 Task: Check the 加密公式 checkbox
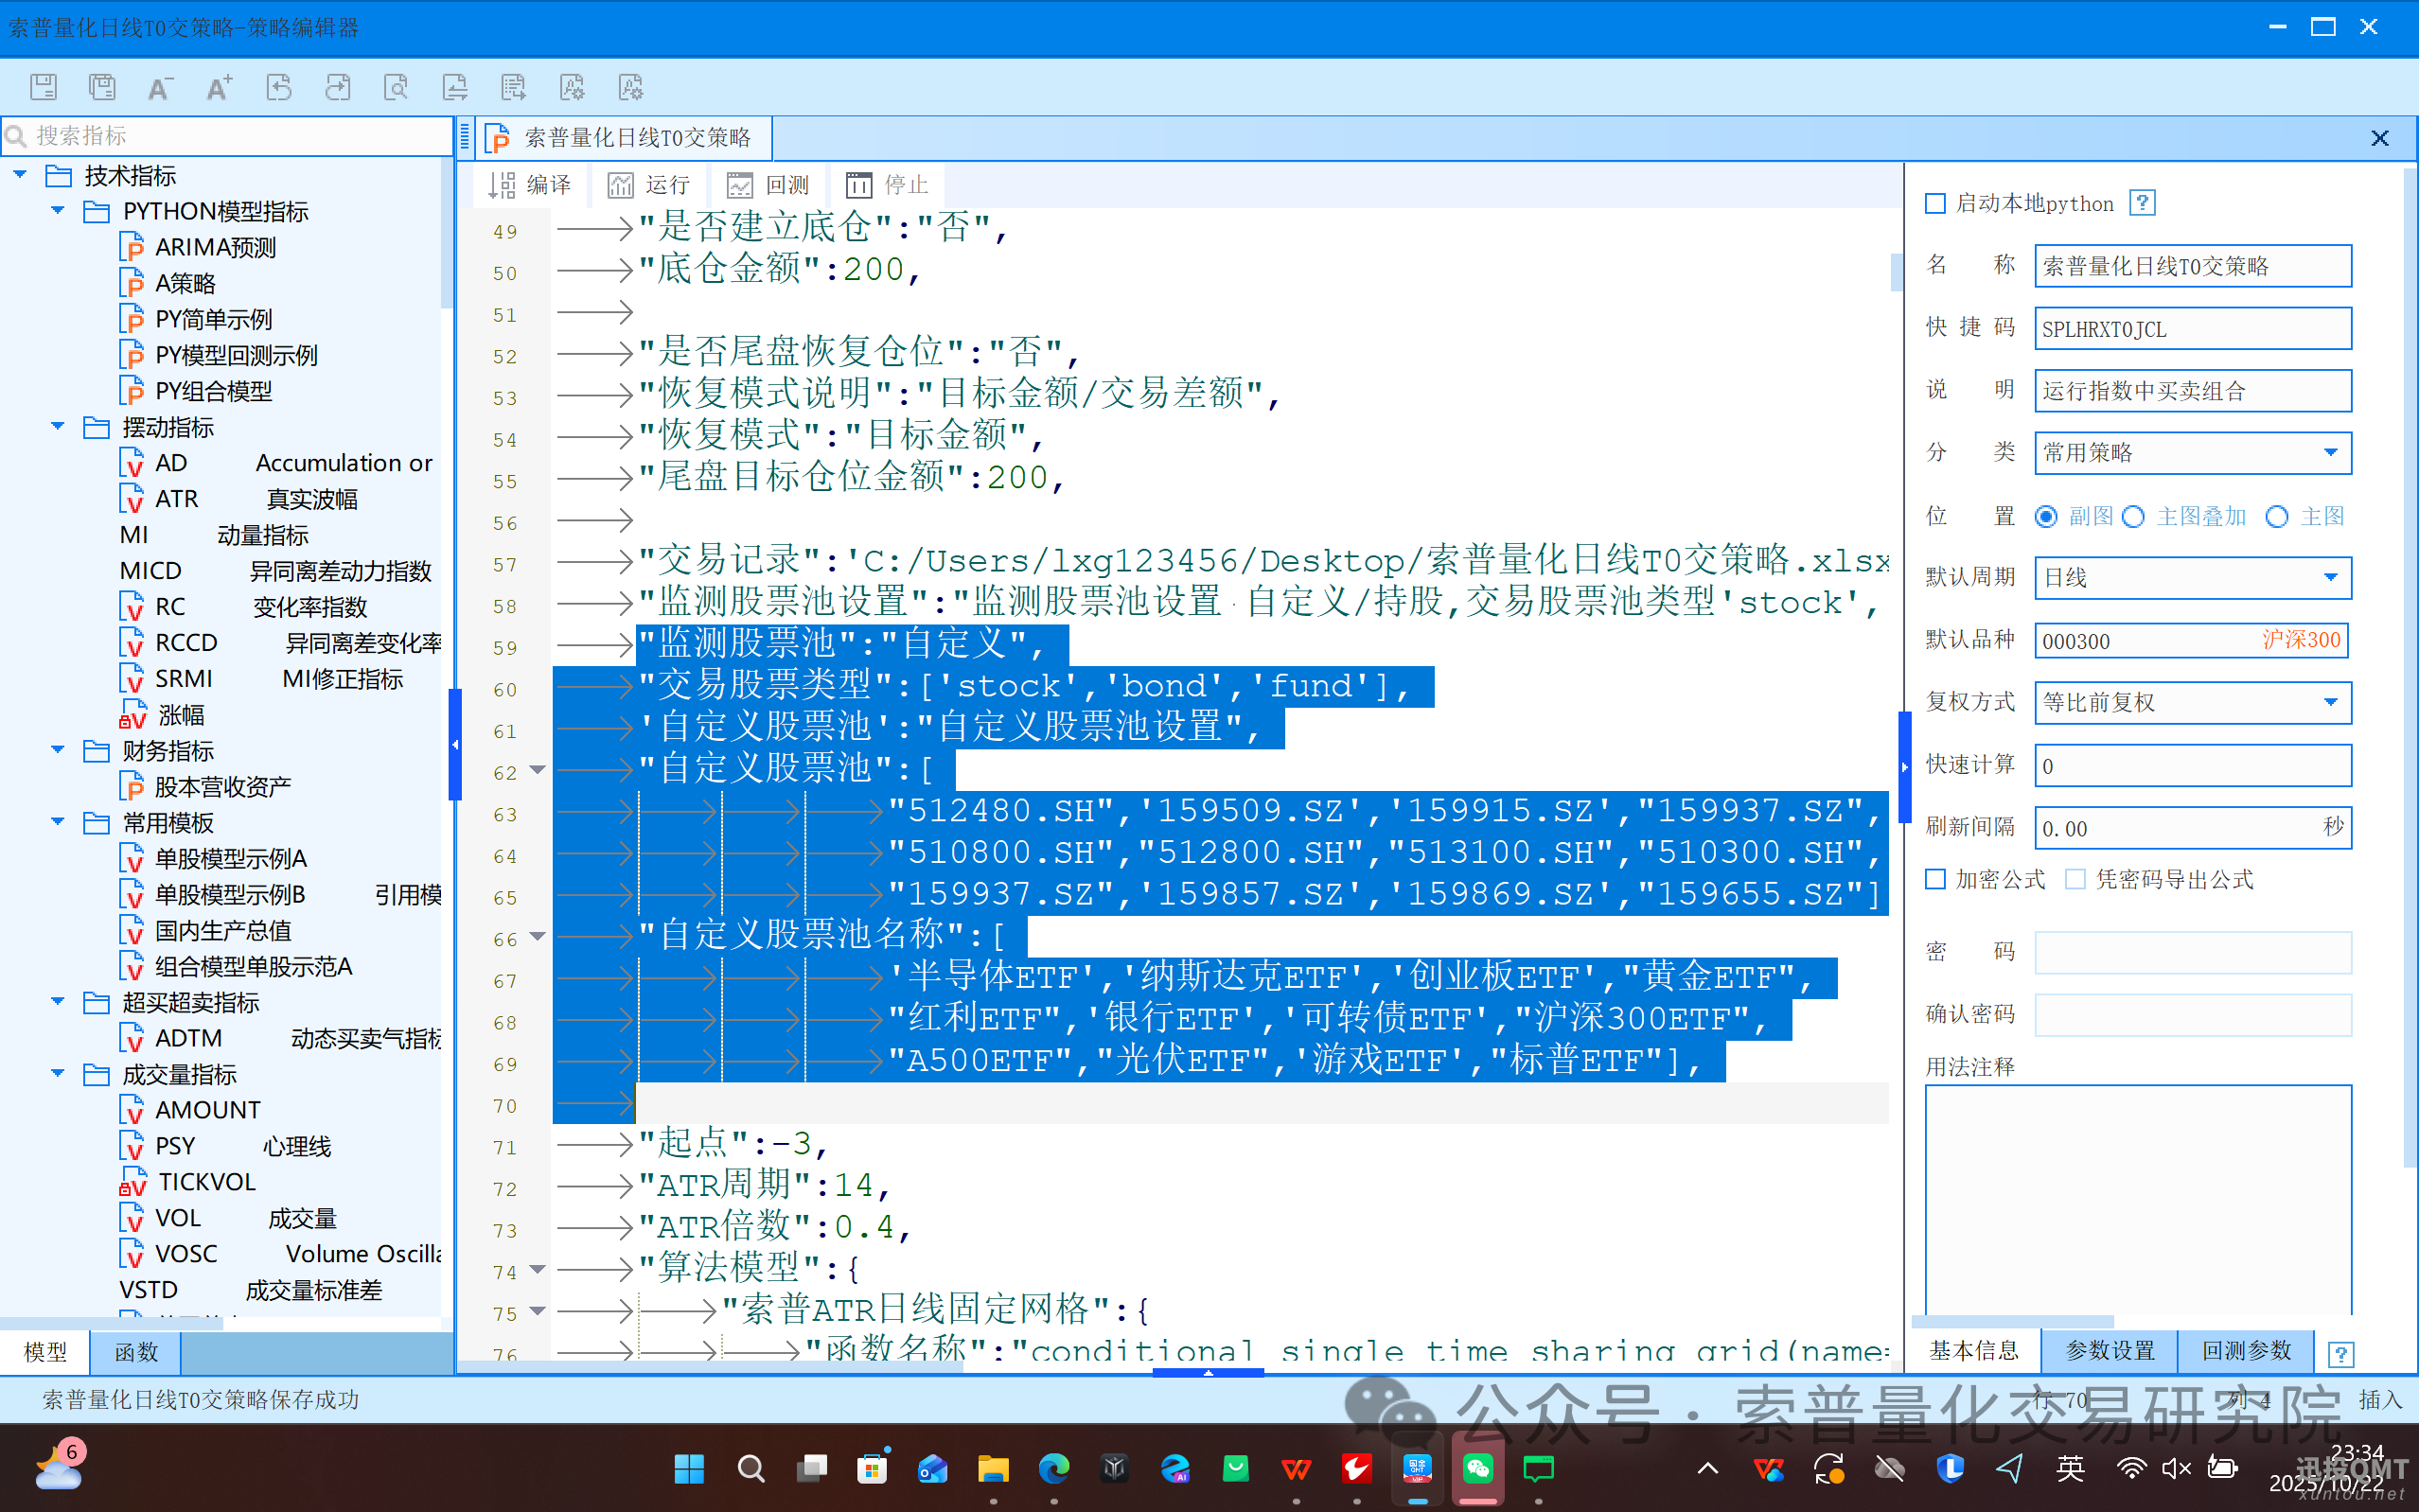click(1936, 879)
